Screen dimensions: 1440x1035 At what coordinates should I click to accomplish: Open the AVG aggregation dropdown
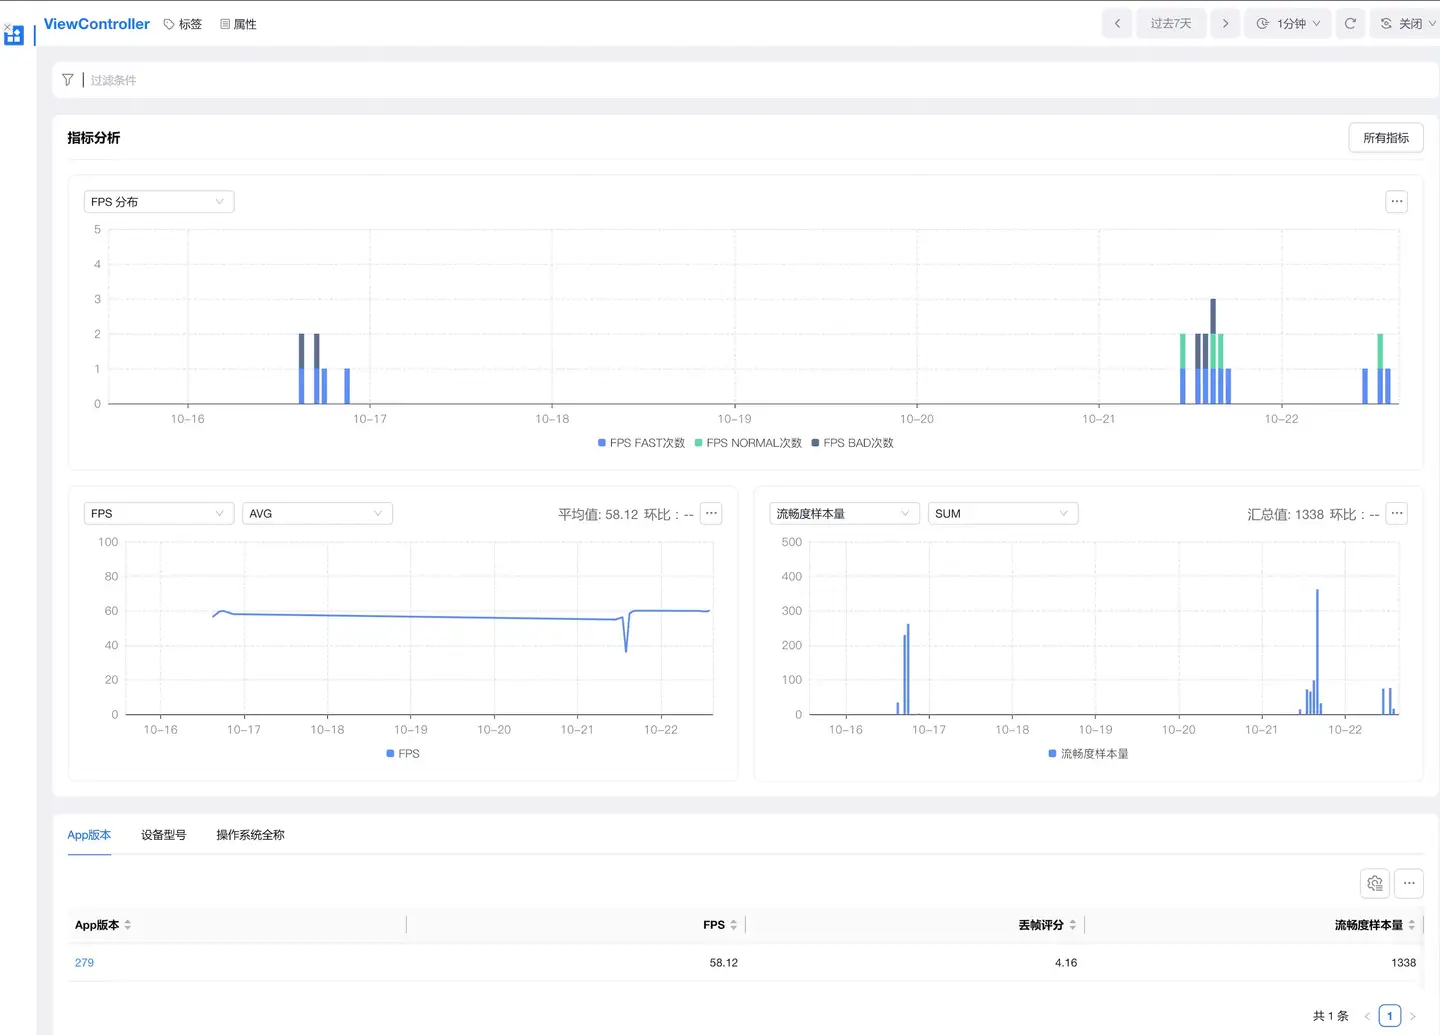[x=316, y=514]
